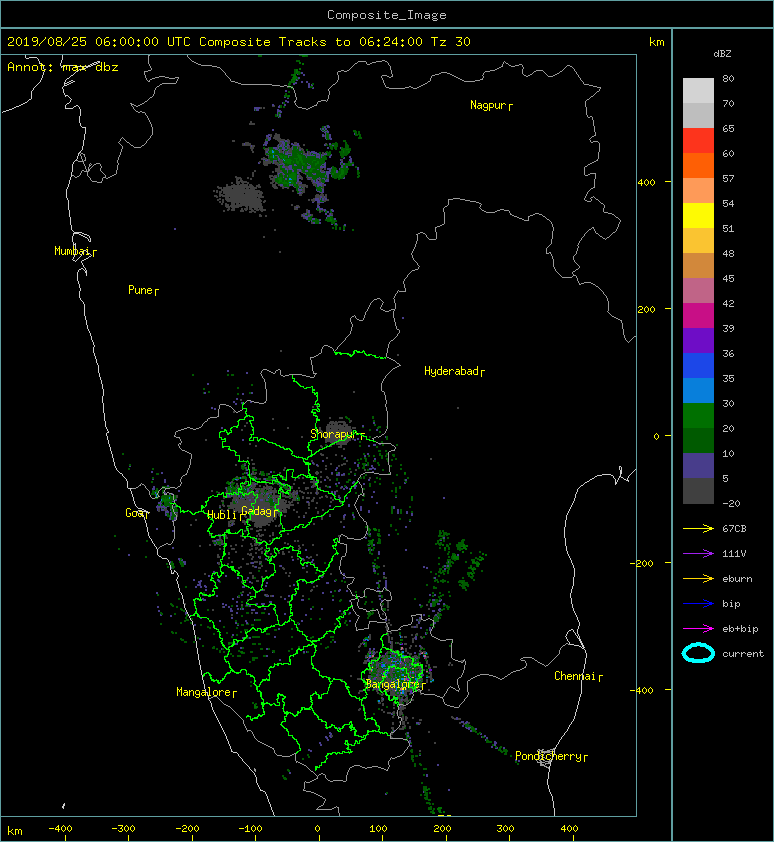Viewport: 774px width, 842px height.
Task: Click the '111V' legend text
Action: (734, 554)
